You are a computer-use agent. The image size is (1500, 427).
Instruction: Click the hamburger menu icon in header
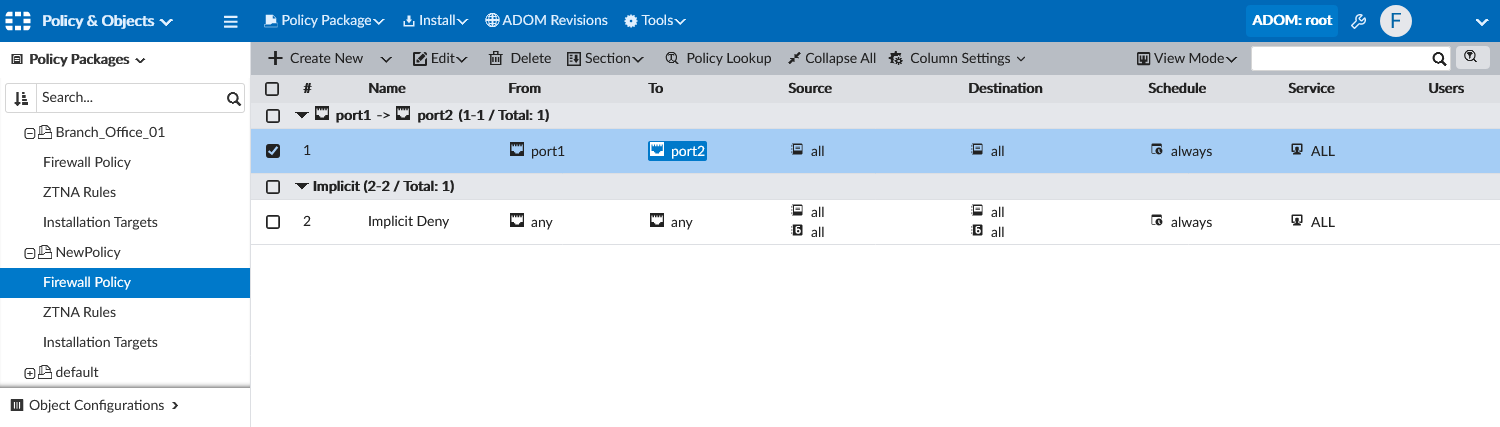[230, 21]
